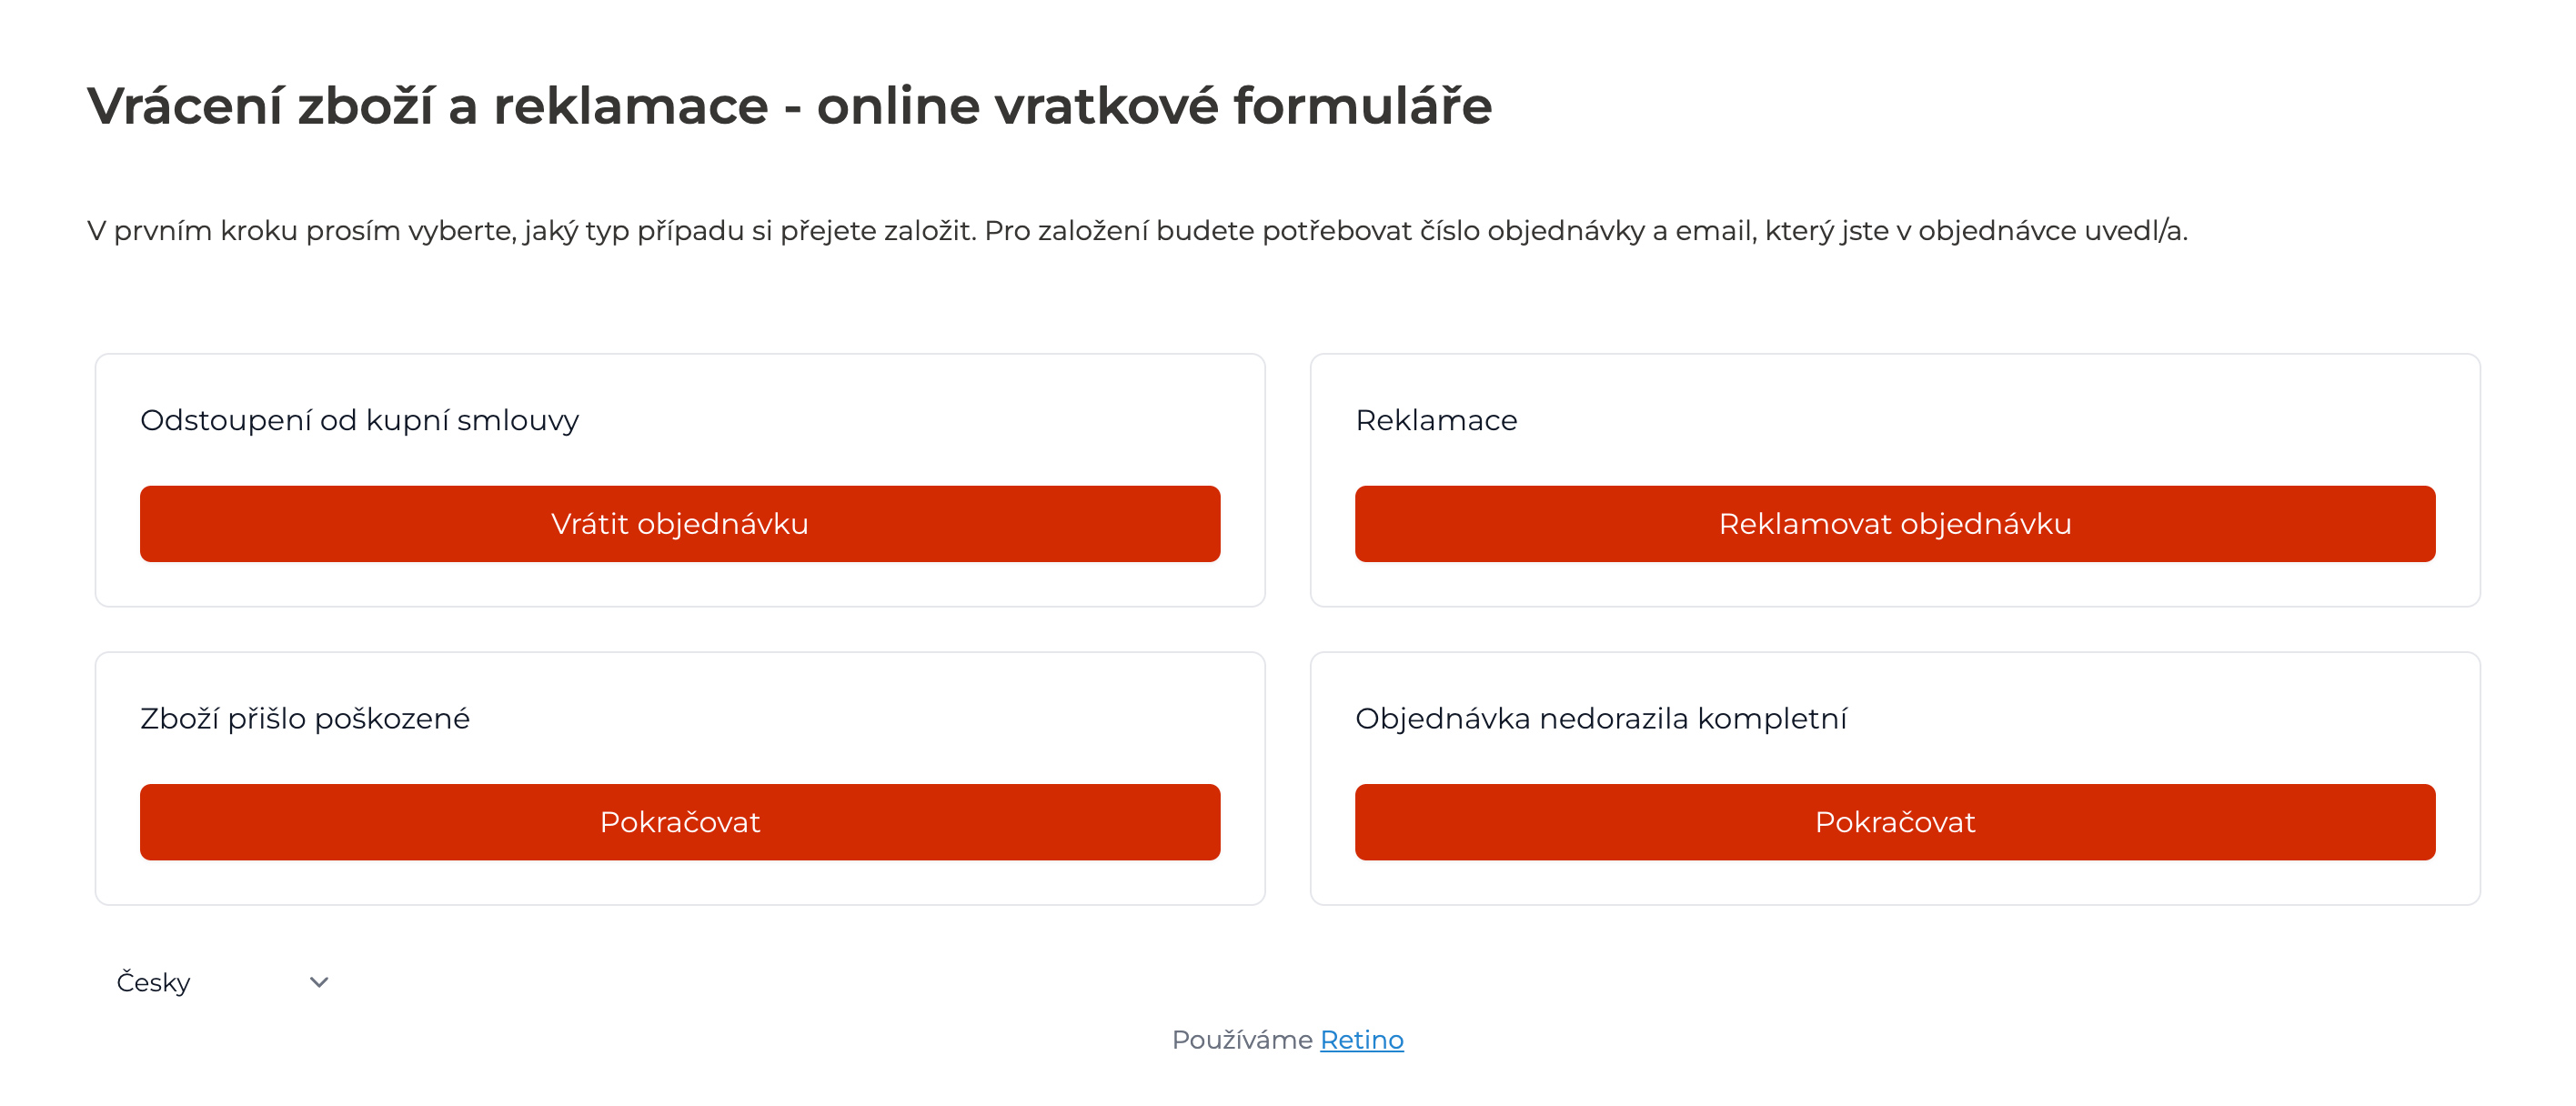The image size is (2576, 1106).
Task: Click Pokračovat under Objednávka nedorazila kompletní
Action: tap(1894, 822)
